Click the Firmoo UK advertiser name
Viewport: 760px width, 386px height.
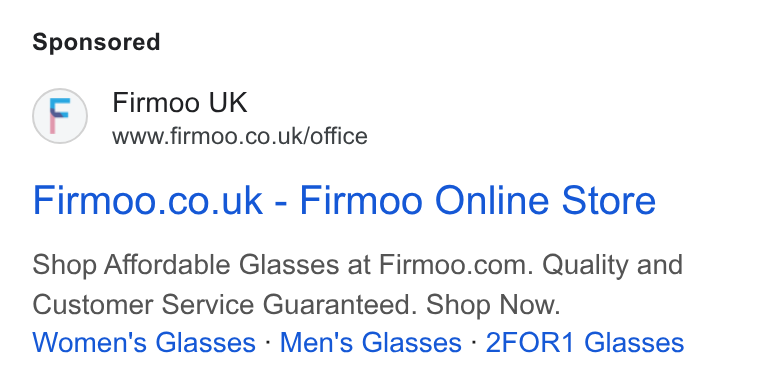pyautogui.click(x=179, y=103)
